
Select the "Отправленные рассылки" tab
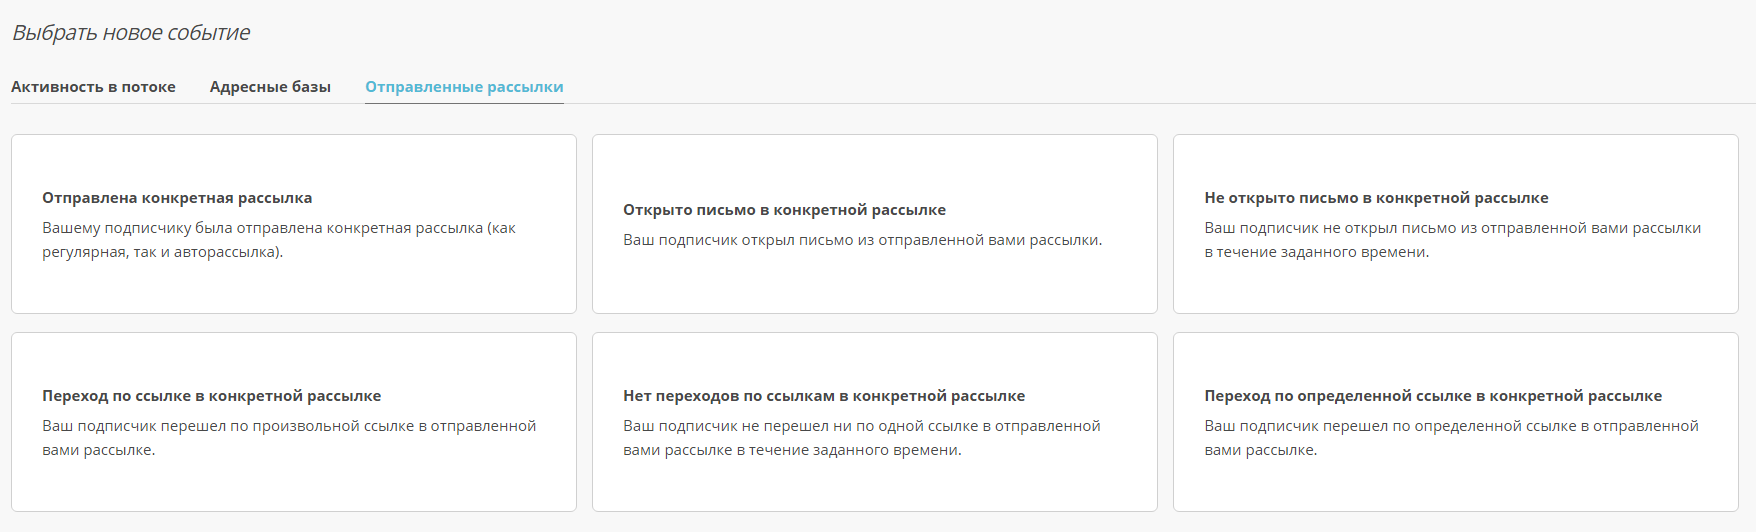pos(464,87)
